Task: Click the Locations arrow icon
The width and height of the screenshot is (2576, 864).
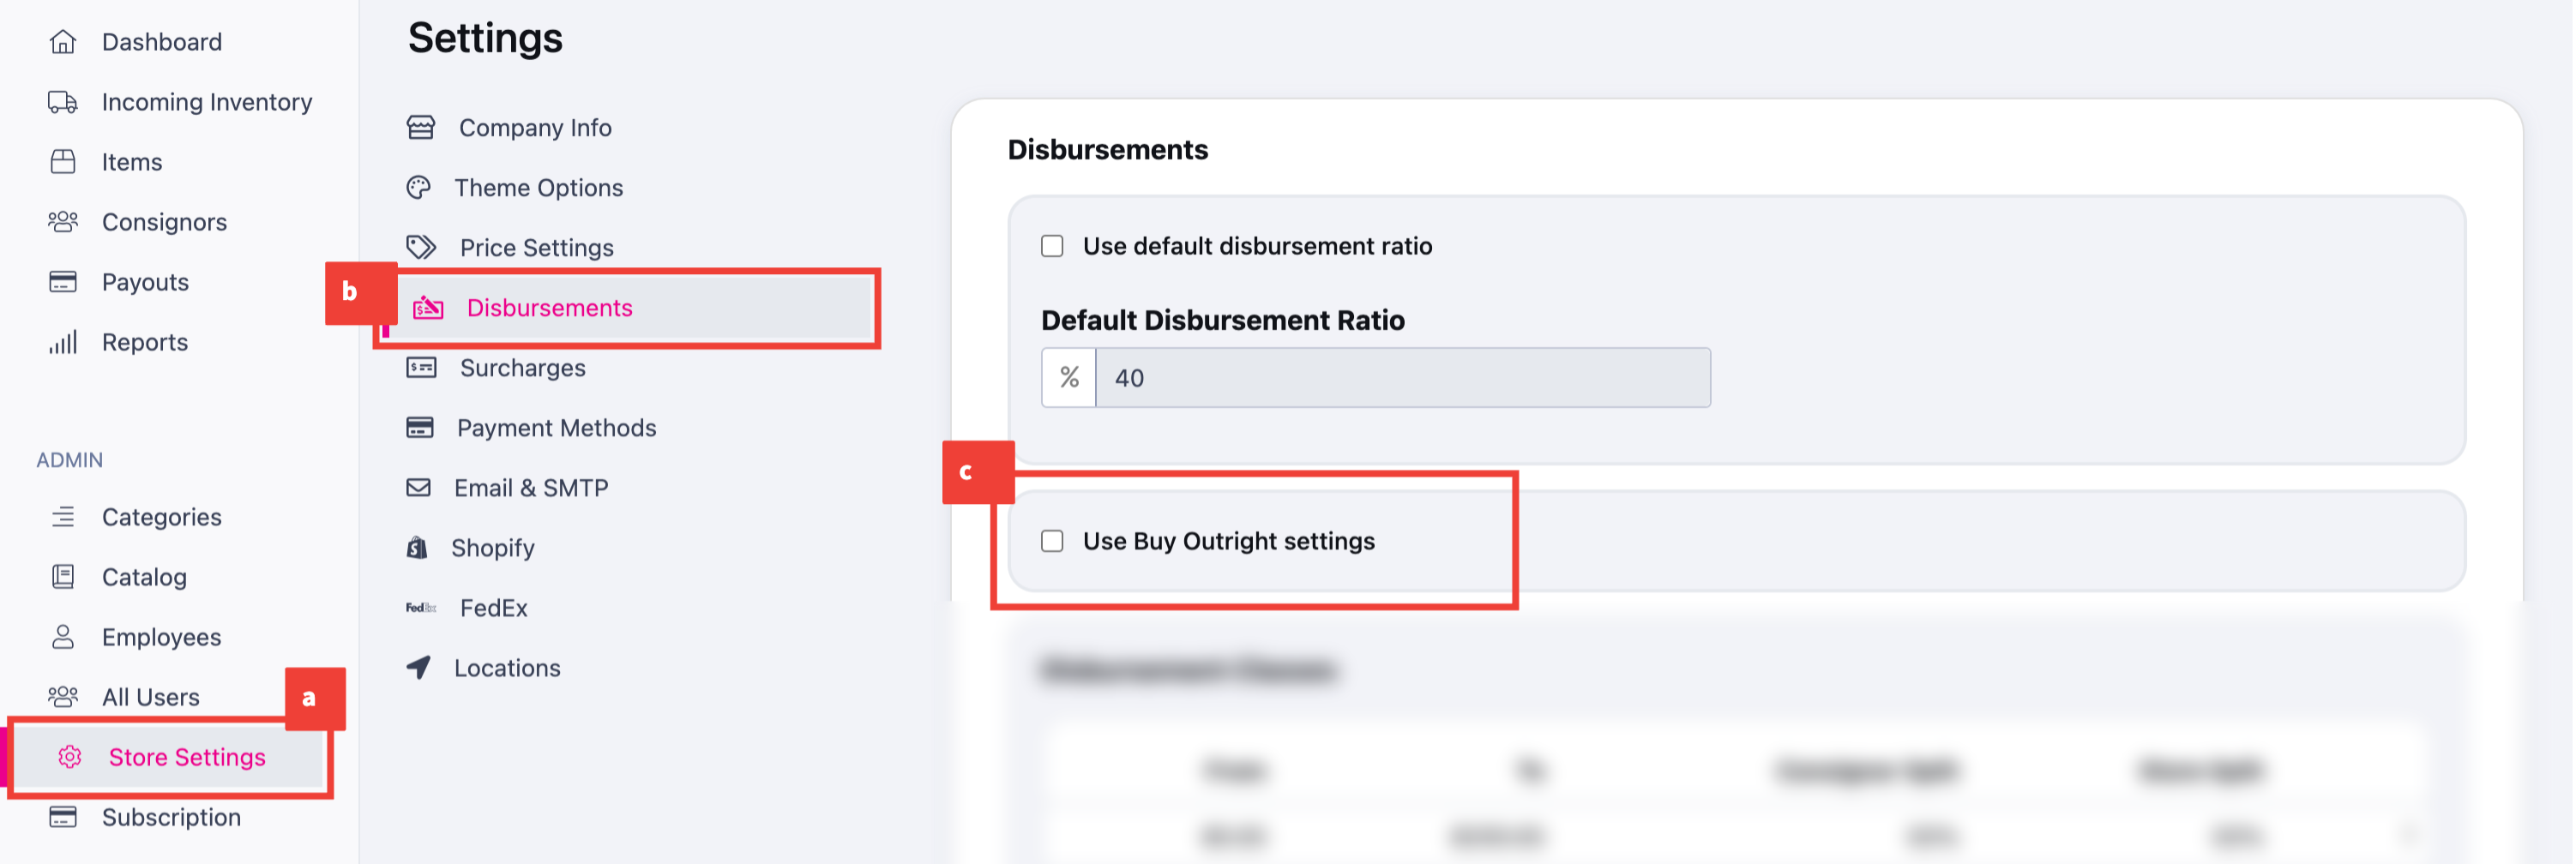Action: [419, 668]
